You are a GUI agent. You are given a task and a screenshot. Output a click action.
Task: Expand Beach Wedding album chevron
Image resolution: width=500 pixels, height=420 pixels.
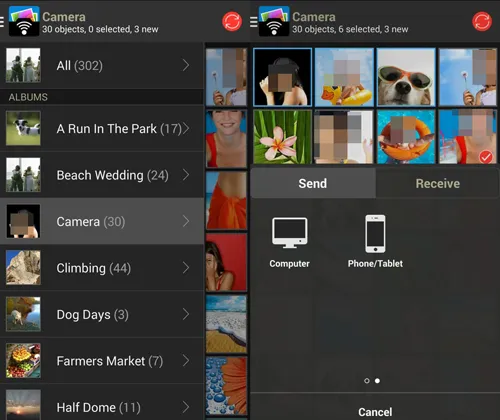(x=186, y=175)
